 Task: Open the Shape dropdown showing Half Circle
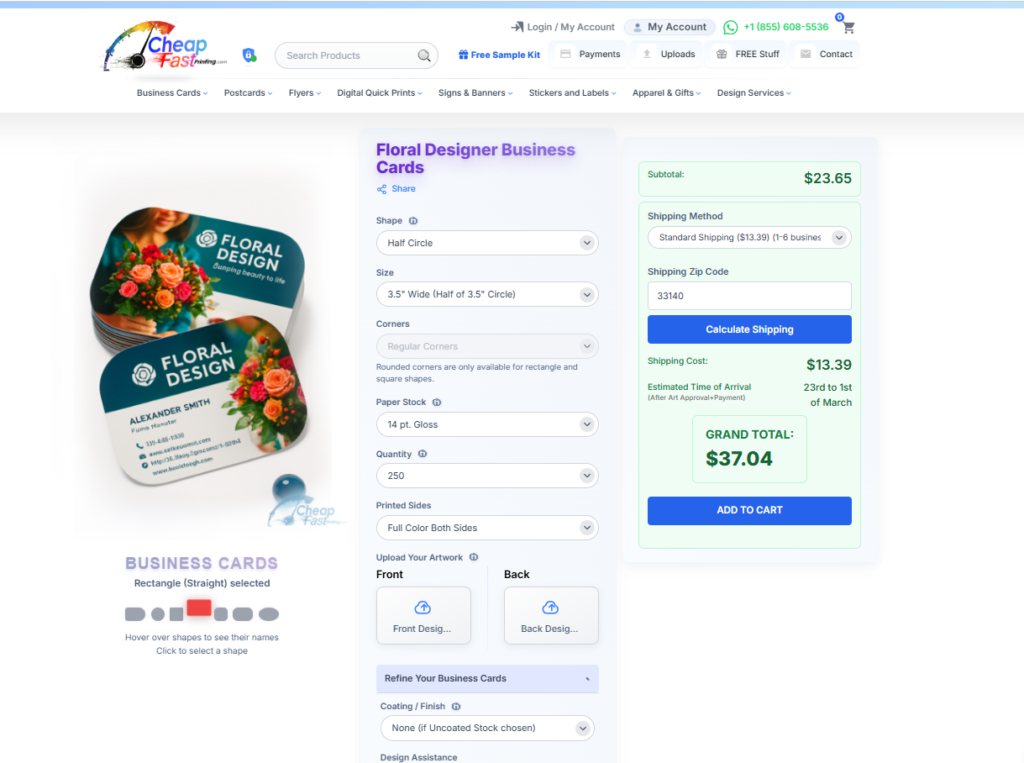click(487, 243)
